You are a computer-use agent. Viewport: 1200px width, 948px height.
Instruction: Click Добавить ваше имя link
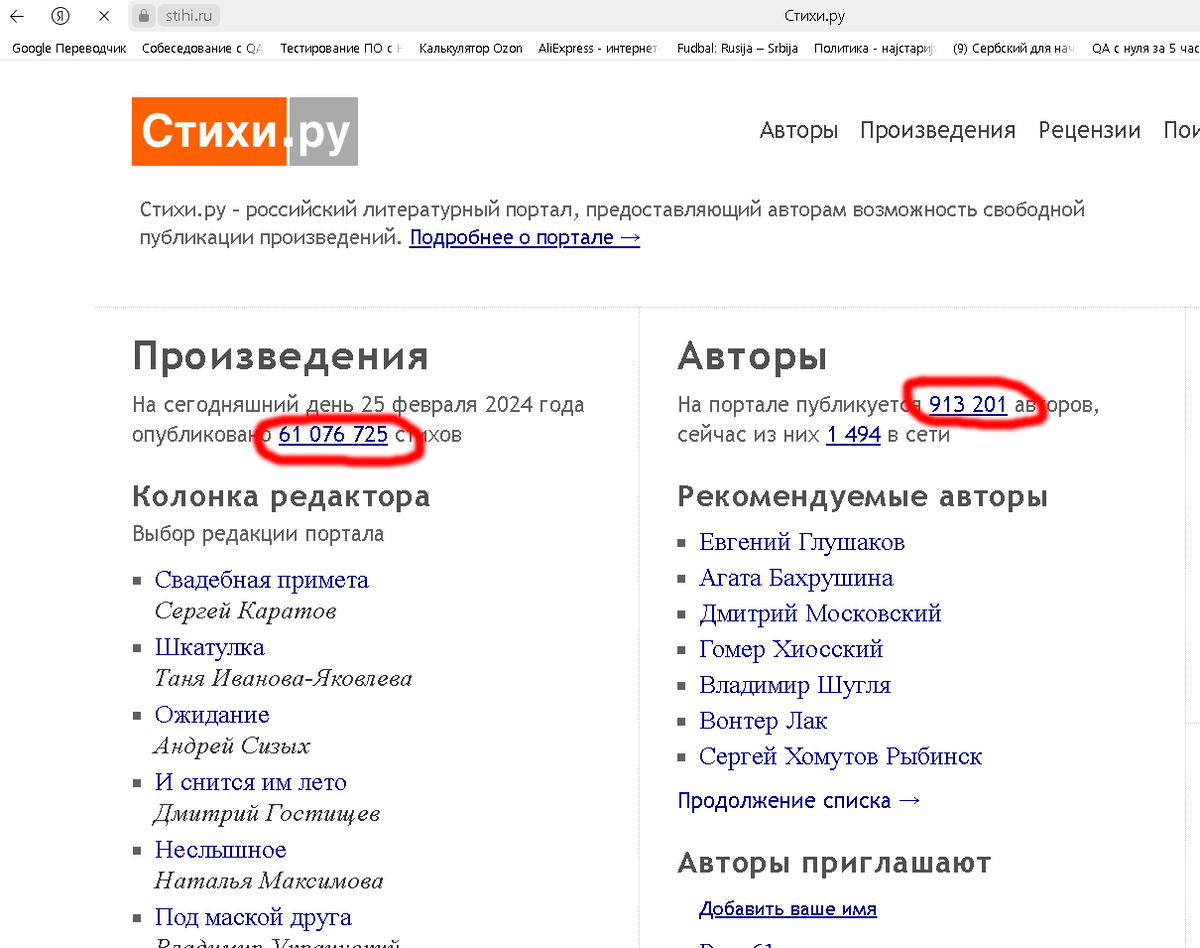(x=786, y=909)
